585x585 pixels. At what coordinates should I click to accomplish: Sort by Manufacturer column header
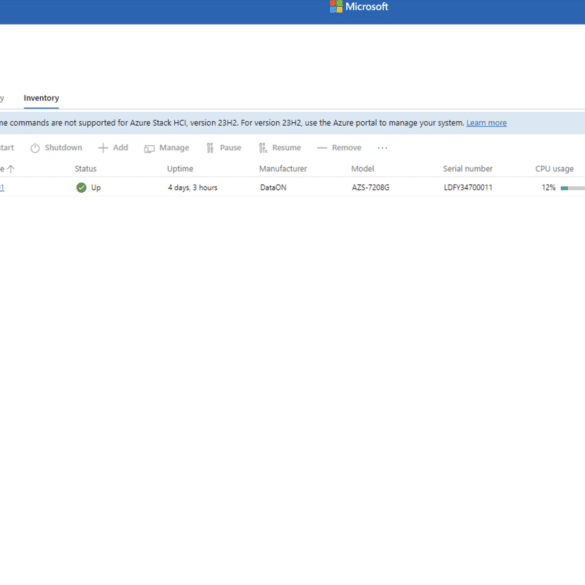[283, 169]
